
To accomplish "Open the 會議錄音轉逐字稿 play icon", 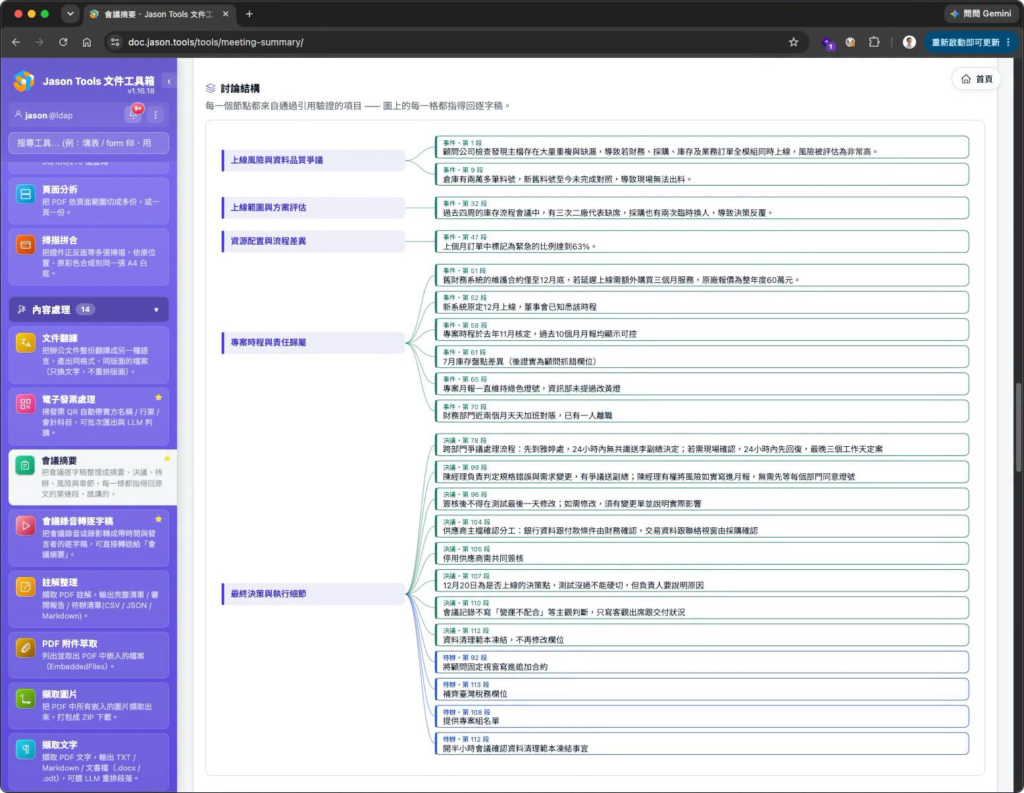I will pyautogui.click(x=25, y=526).
